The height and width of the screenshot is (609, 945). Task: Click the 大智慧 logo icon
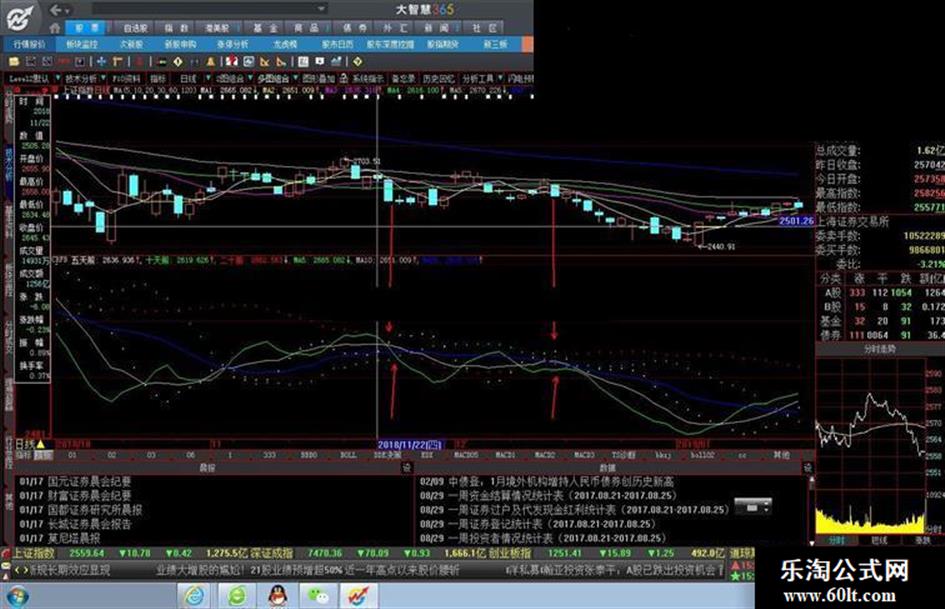tap(20, 17)
